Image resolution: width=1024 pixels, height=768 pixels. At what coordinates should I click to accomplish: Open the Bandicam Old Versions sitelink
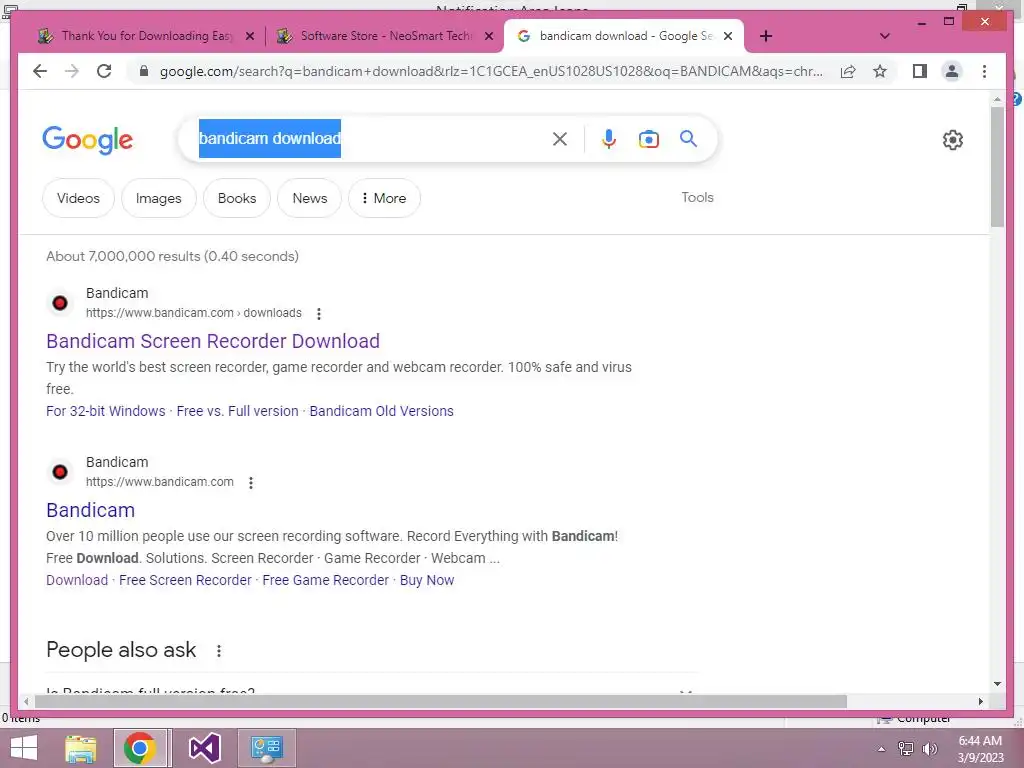tap(381, 411)
